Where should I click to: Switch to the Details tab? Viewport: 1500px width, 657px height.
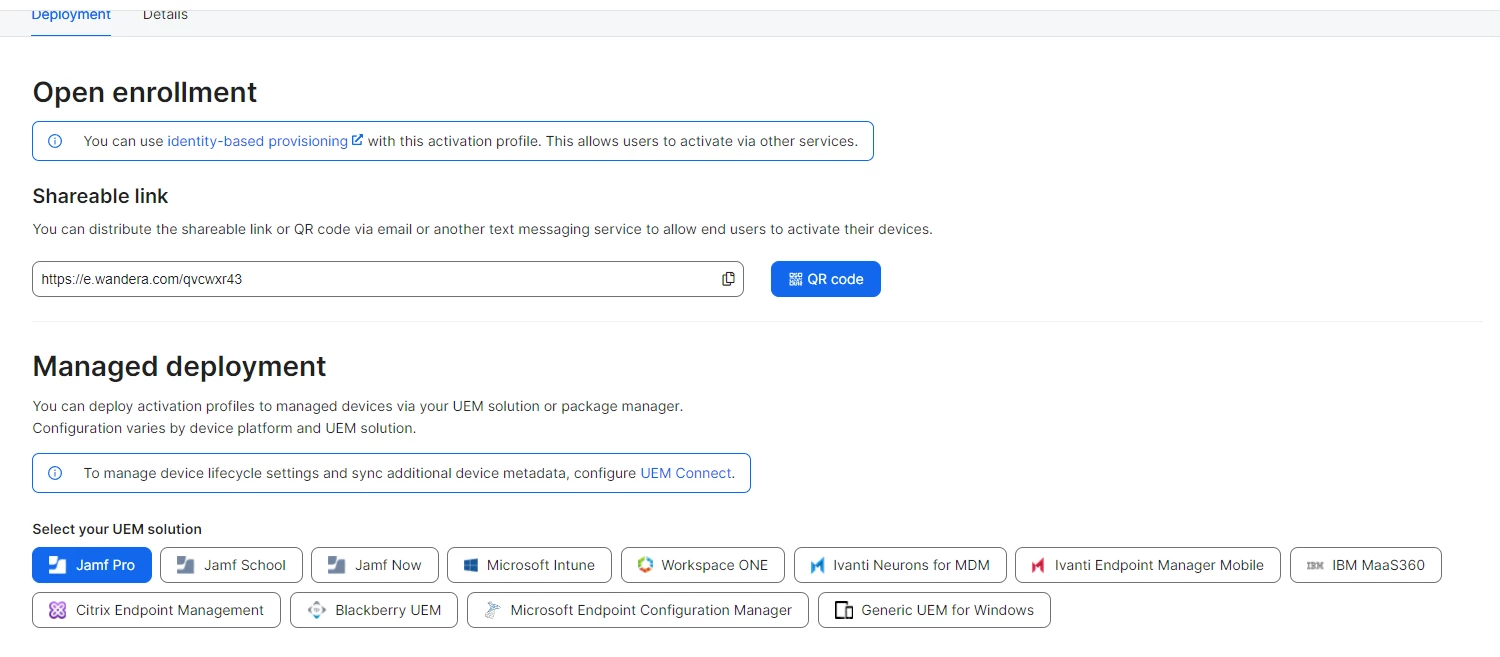click(165, 16)
